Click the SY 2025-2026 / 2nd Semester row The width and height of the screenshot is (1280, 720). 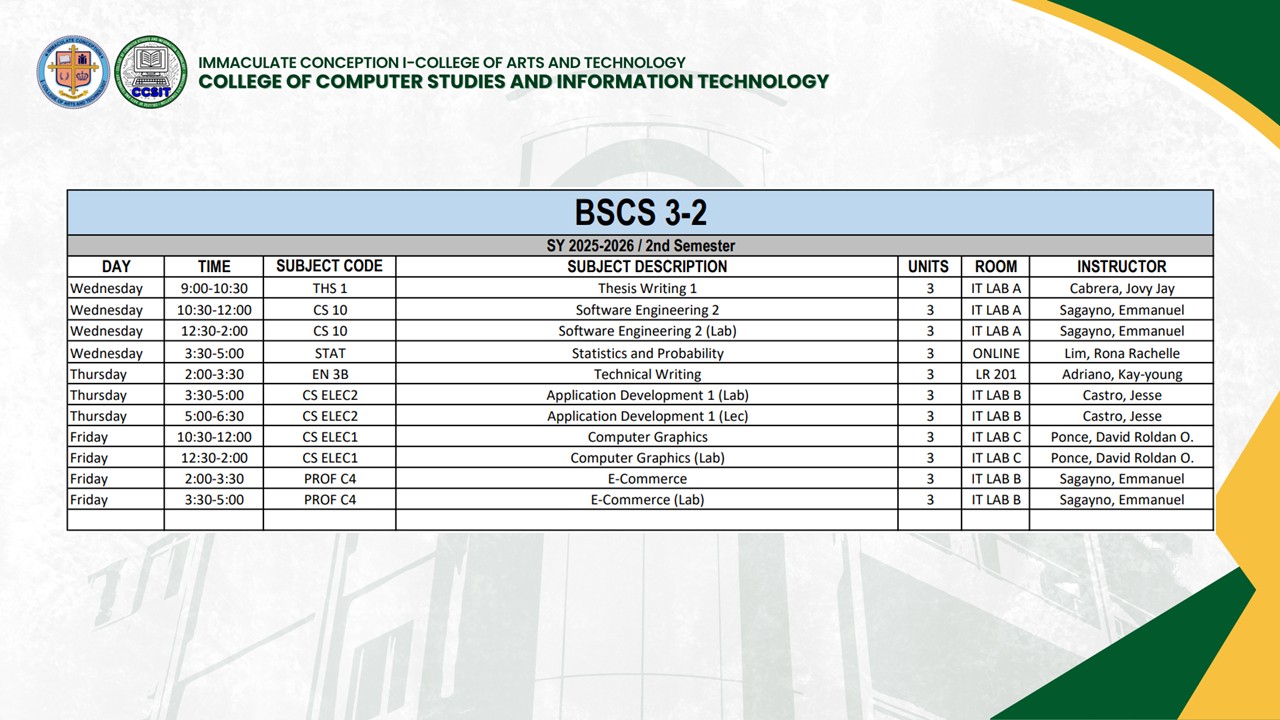click(x=640, y=246)
